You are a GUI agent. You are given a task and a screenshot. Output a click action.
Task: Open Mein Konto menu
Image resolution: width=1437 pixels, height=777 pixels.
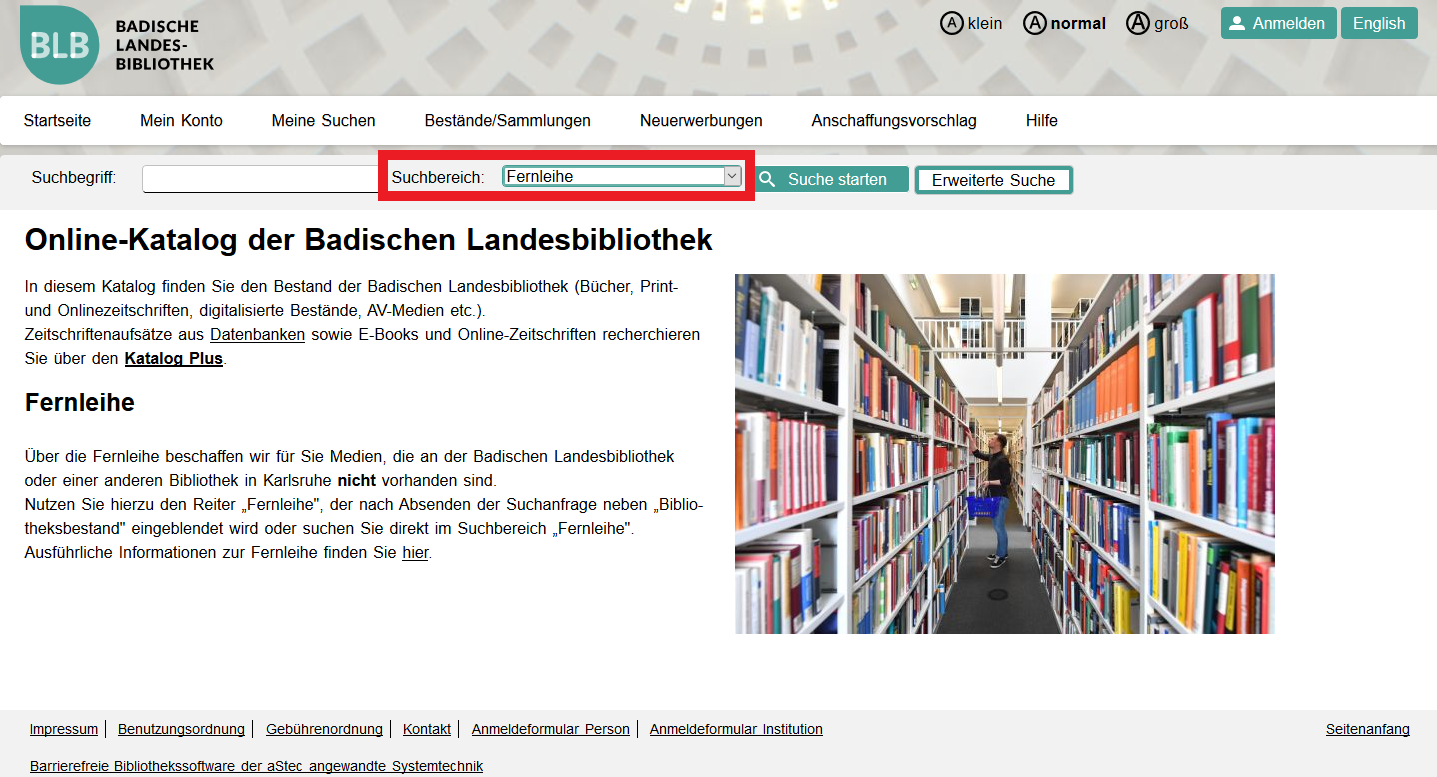(181, 121)
